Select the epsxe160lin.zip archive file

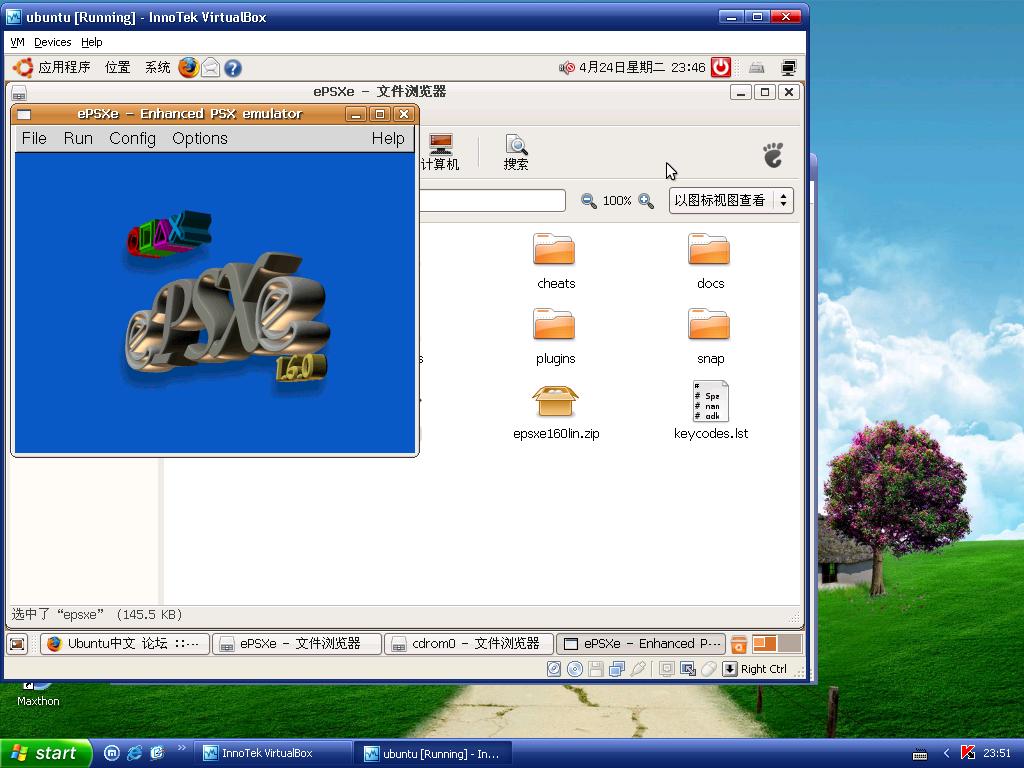coord(556,411)
